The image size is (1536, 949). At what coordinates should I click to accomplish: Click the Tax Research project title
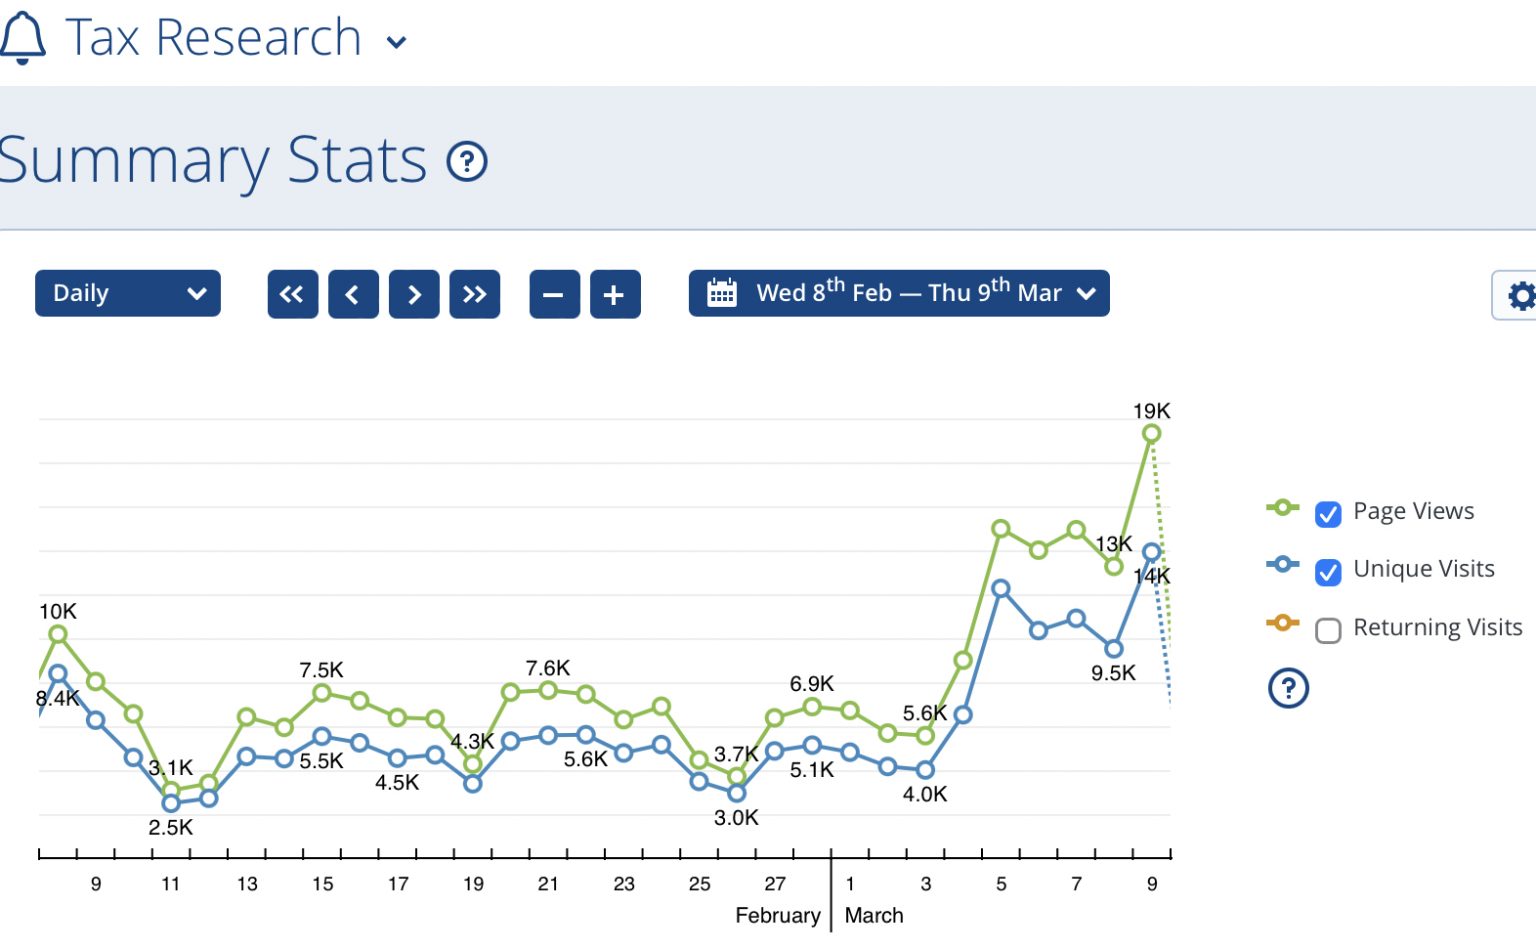(x=213, y=38)
